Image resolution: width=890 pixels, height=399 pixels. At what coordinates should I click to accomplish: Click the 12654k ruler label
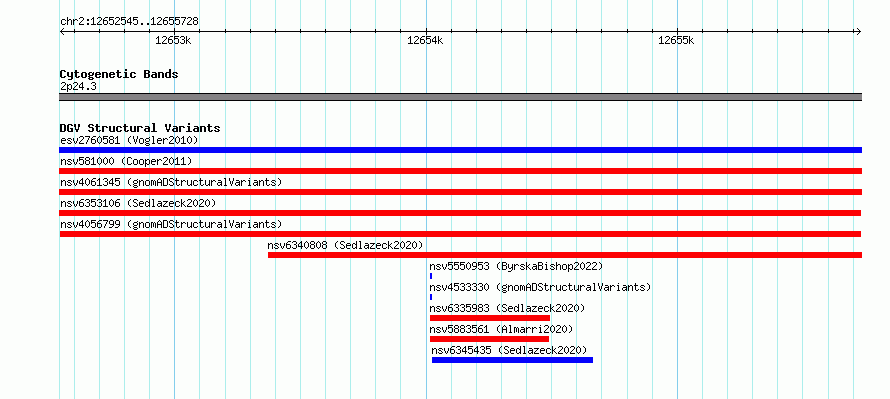pyautogui.click(x=425, y=41)
